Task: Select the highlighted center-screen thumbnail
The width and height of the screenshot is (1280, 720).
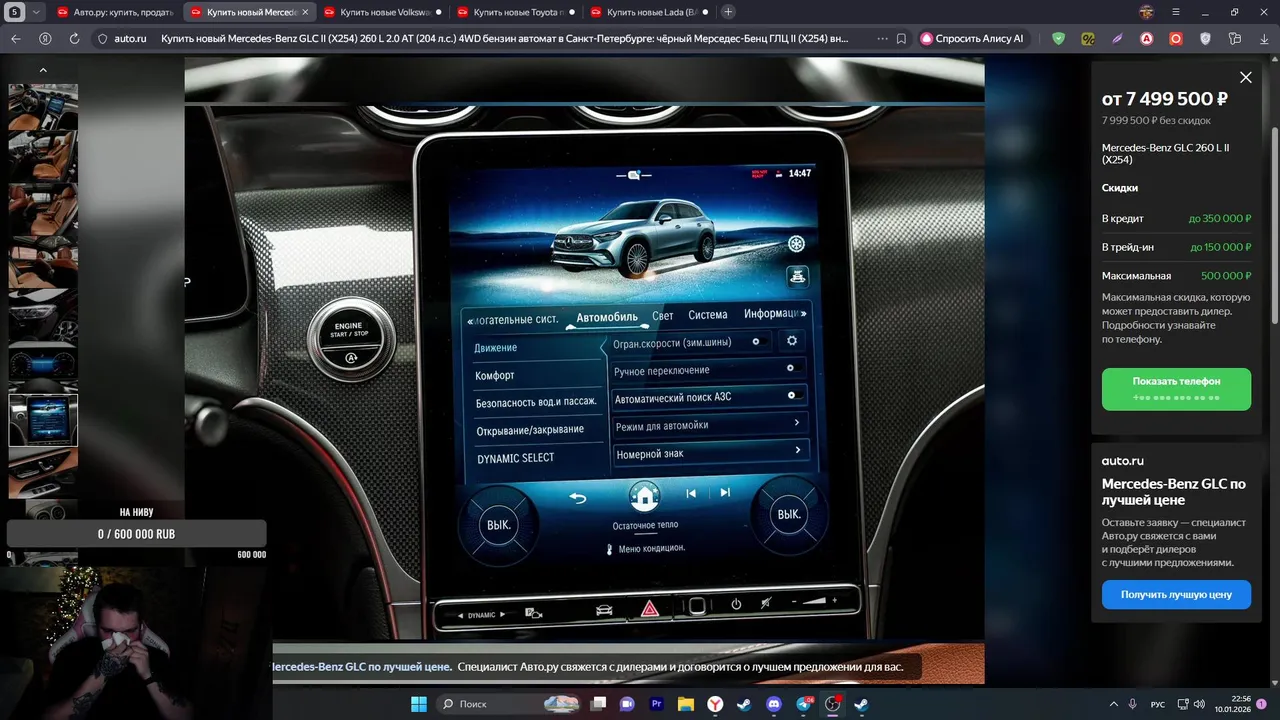Action: coord(43,420)
